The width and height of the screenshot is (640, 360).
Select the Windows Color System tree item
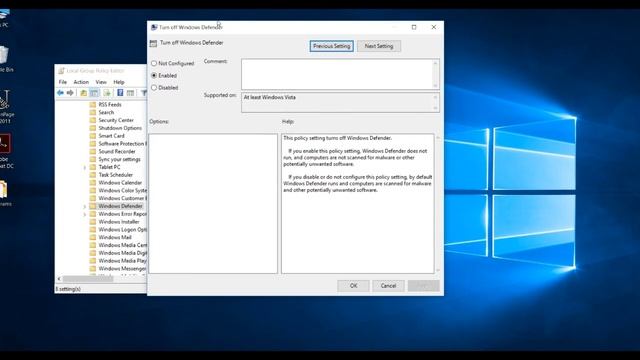pos(122,190)
